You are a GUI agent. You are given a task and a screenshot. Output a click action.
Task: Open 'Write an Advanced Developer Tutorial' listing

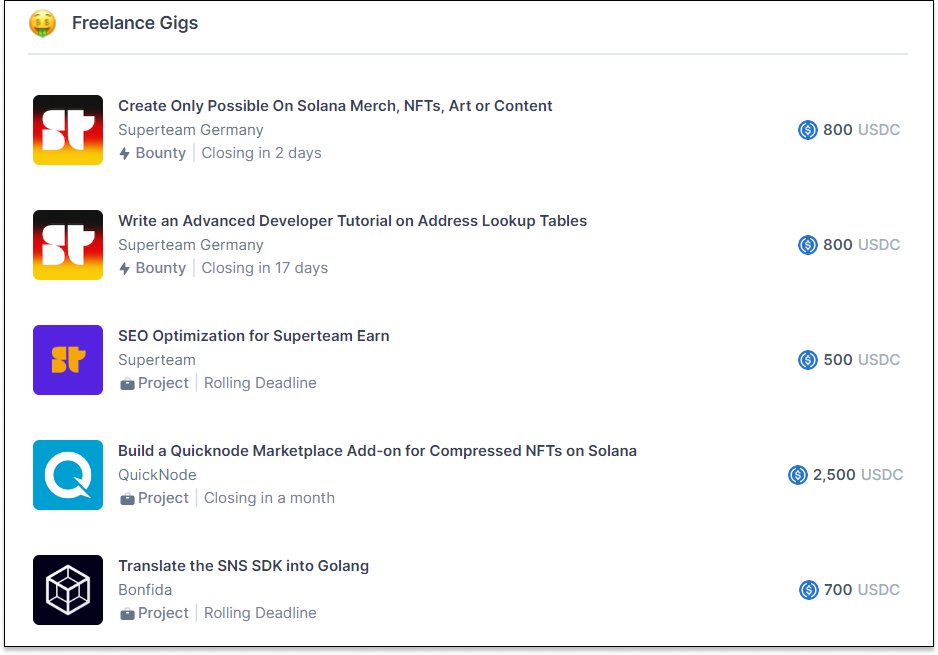[352, 221]
